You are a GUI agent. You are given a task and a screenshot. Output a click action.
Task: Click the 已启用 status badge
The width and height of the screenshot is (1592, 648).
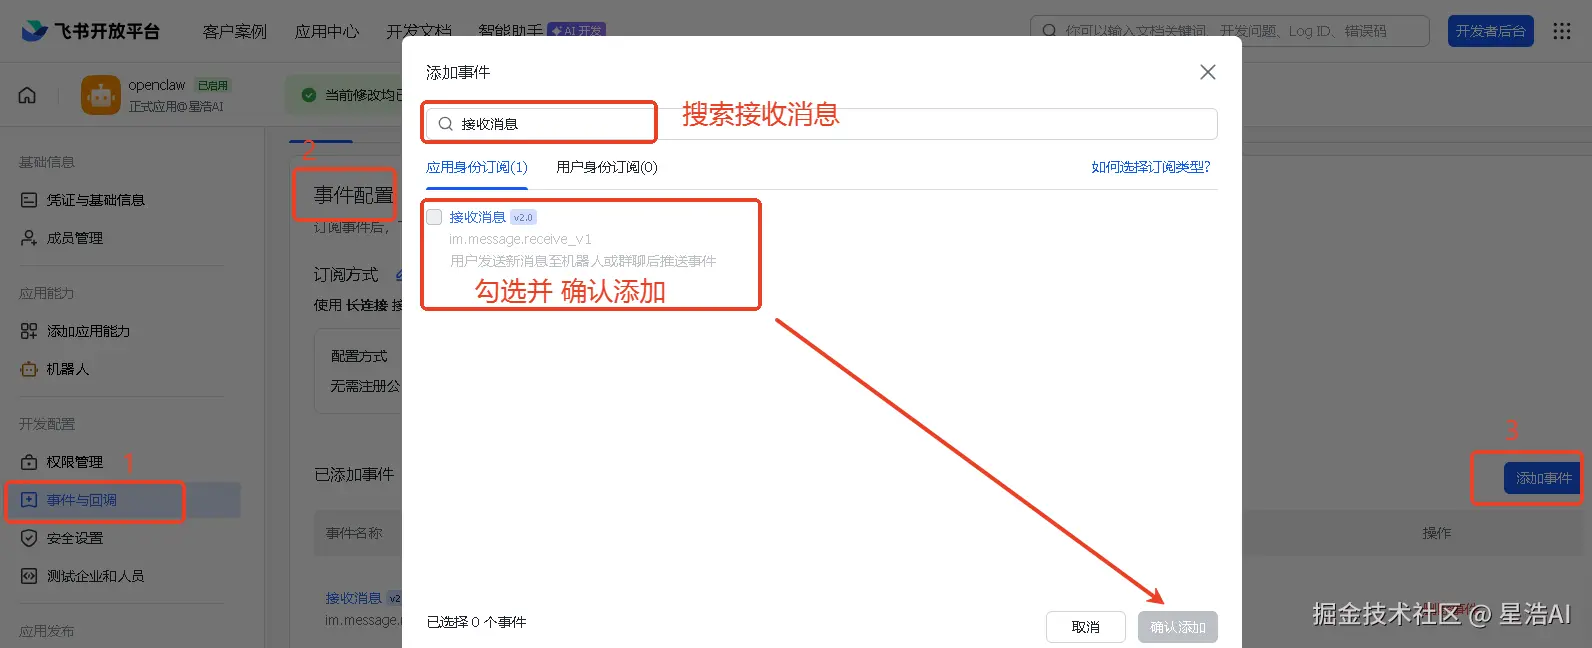click(213, 86)
